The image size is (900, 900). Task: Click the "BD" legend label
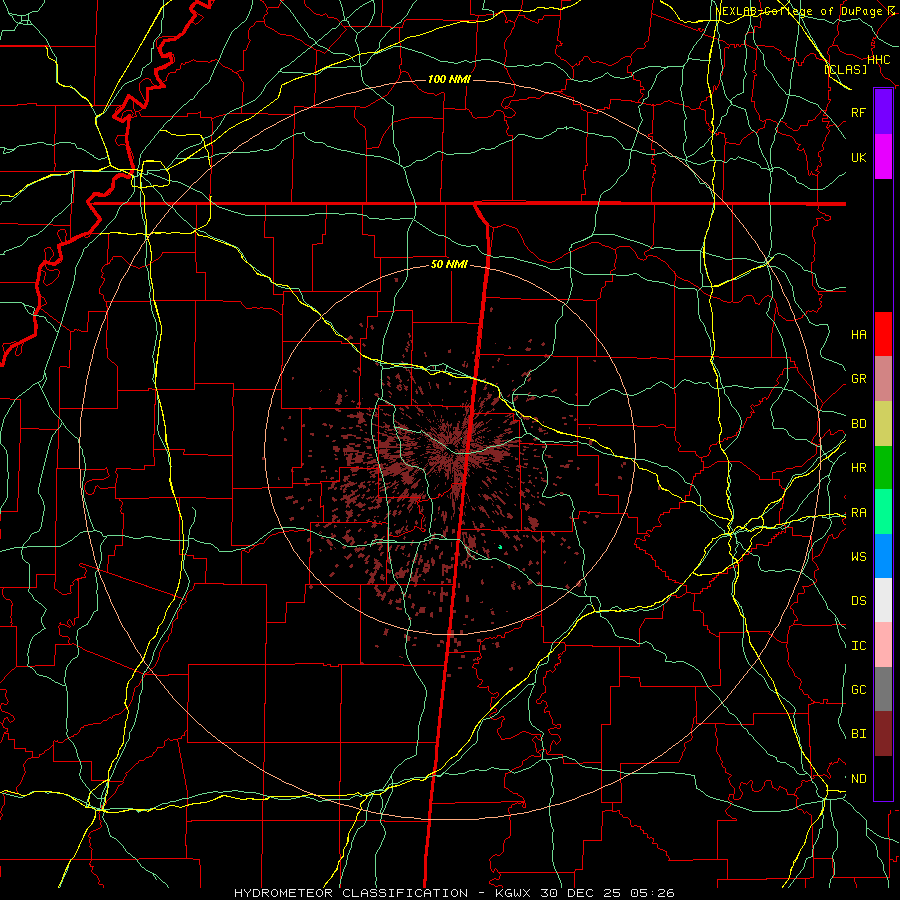(858, 424)
